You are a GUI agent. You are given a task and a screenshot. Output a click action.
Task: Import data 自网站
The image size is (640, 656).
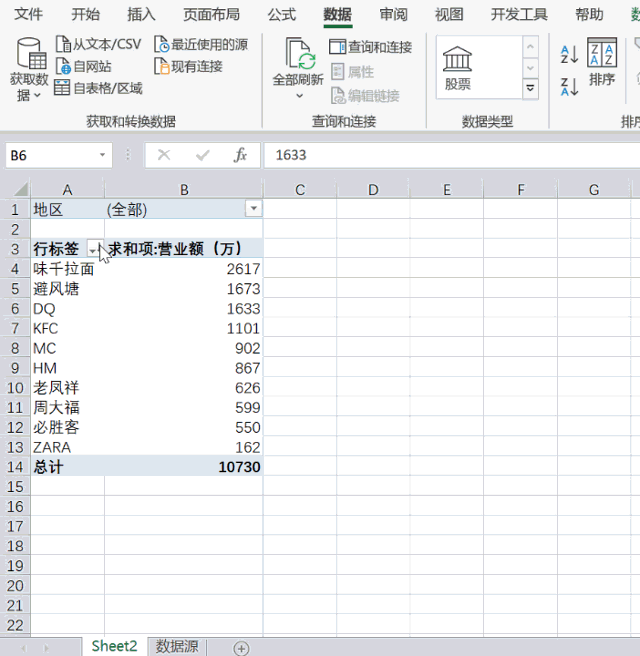[x=84, y=66]
